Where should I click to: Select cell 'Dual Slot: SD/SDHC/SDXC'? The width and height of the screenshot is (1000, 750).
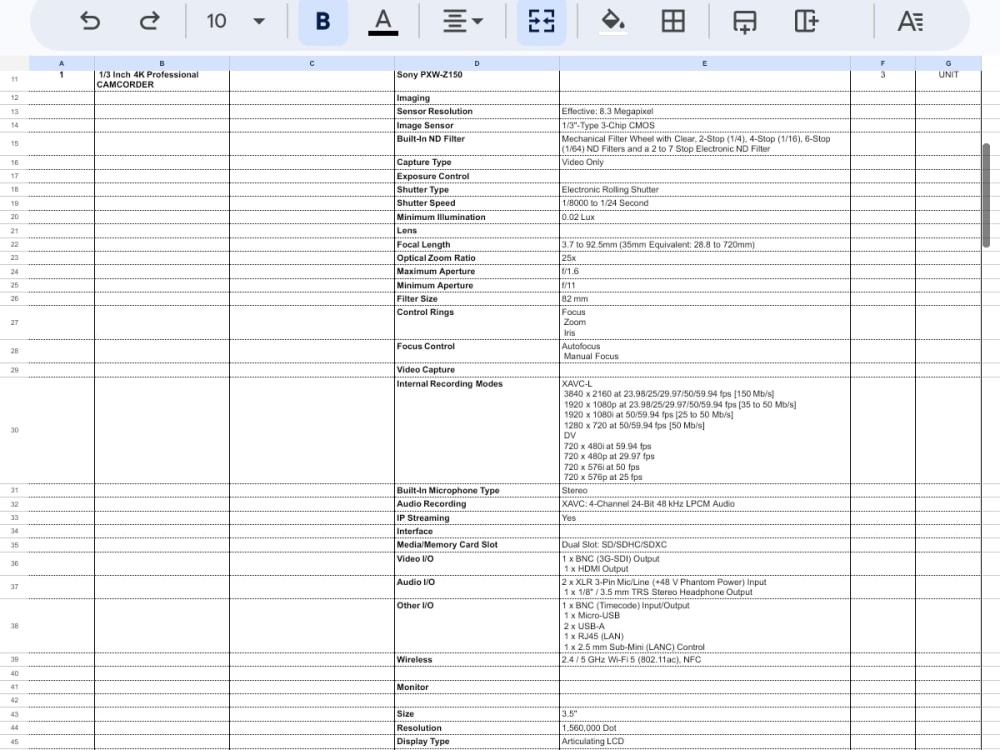tap(705, 545)
